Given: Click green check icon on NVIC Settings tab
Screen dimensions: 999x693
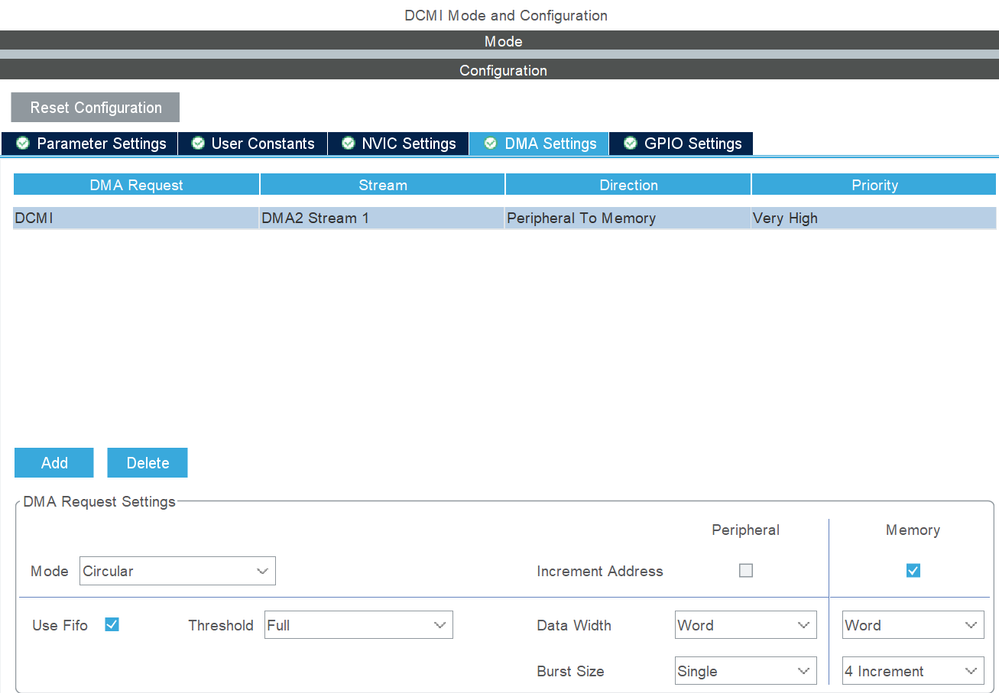Looking at the screenshot, I should click(x=348, y=143).
